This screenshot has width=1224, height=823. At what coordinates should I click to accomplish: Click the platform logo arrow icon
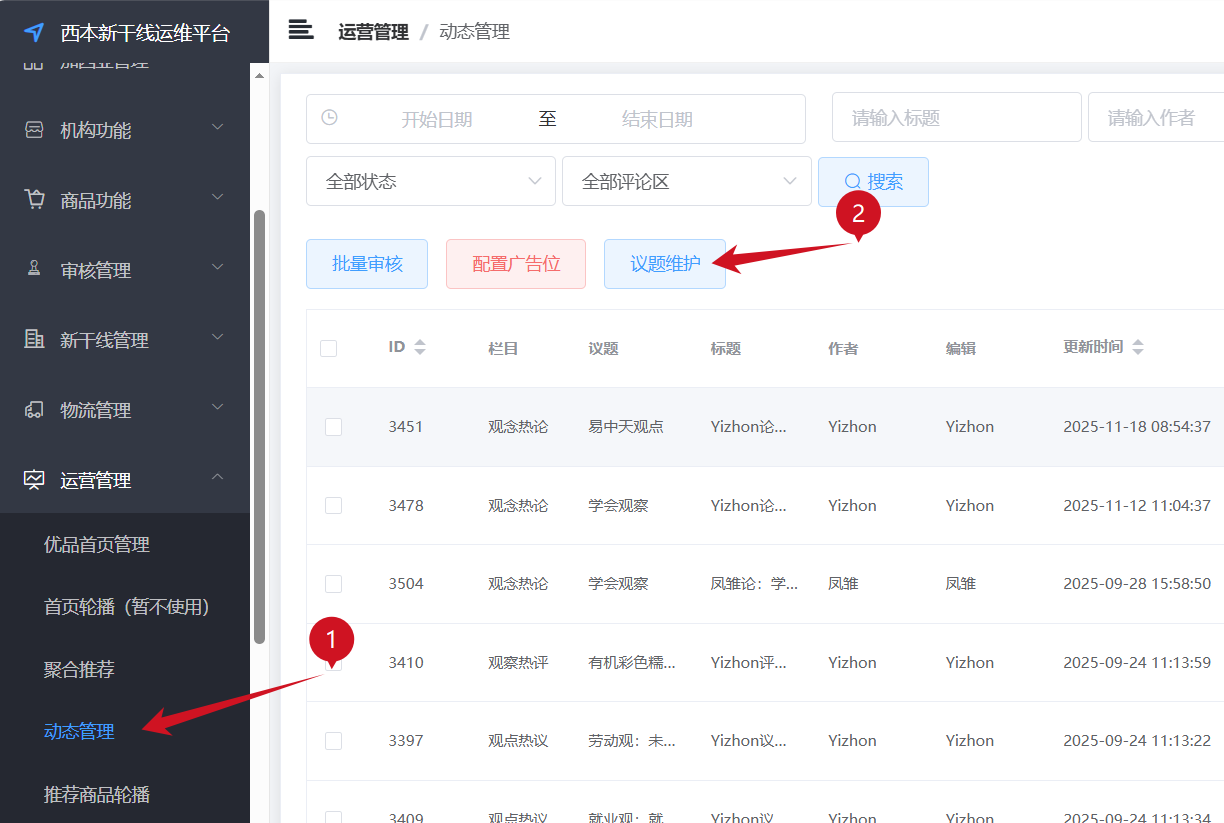click(34, 33)
